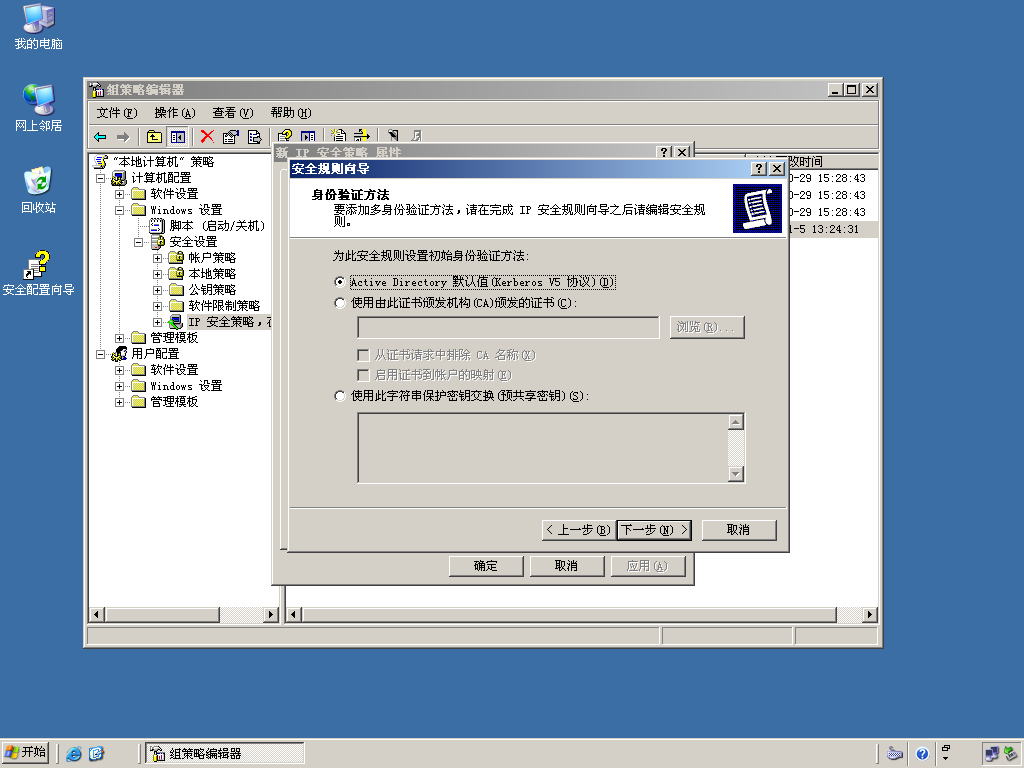Click 上一步 back button in wizard
Viewport: 1024px width, 768px height.
pos(577,530)
